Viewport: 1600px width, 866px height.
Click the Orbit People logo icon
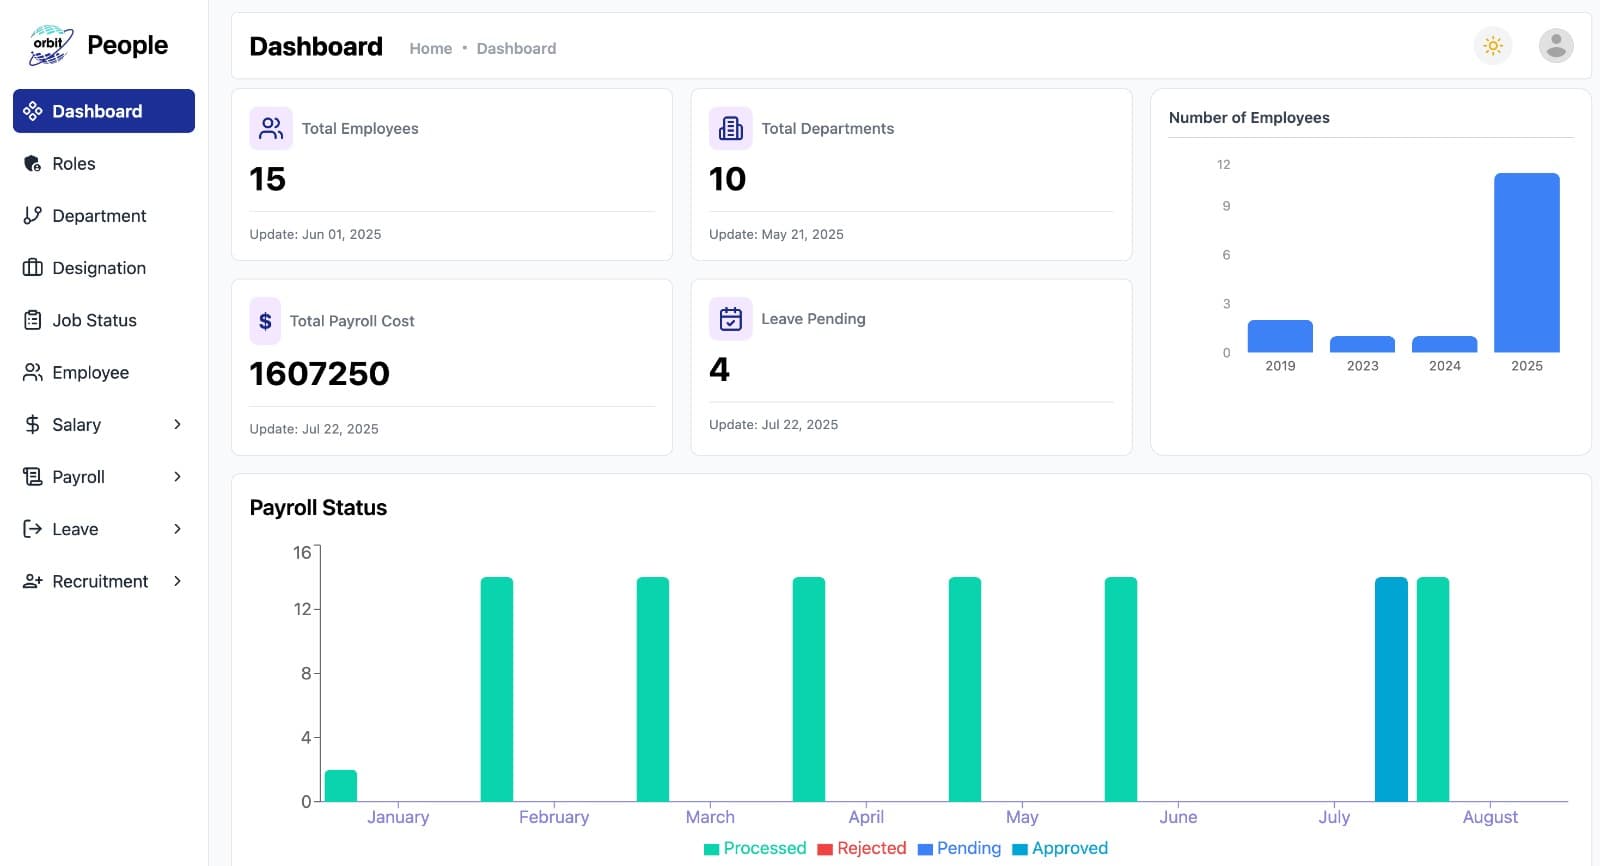(50, 45)
